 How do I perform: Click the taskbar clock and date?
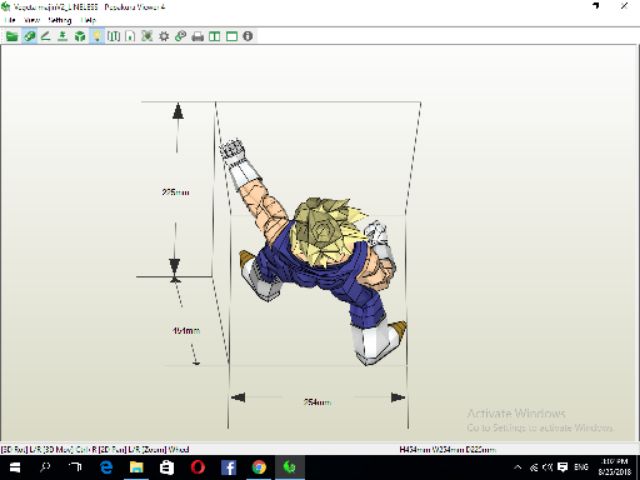(x=615, y=467)
